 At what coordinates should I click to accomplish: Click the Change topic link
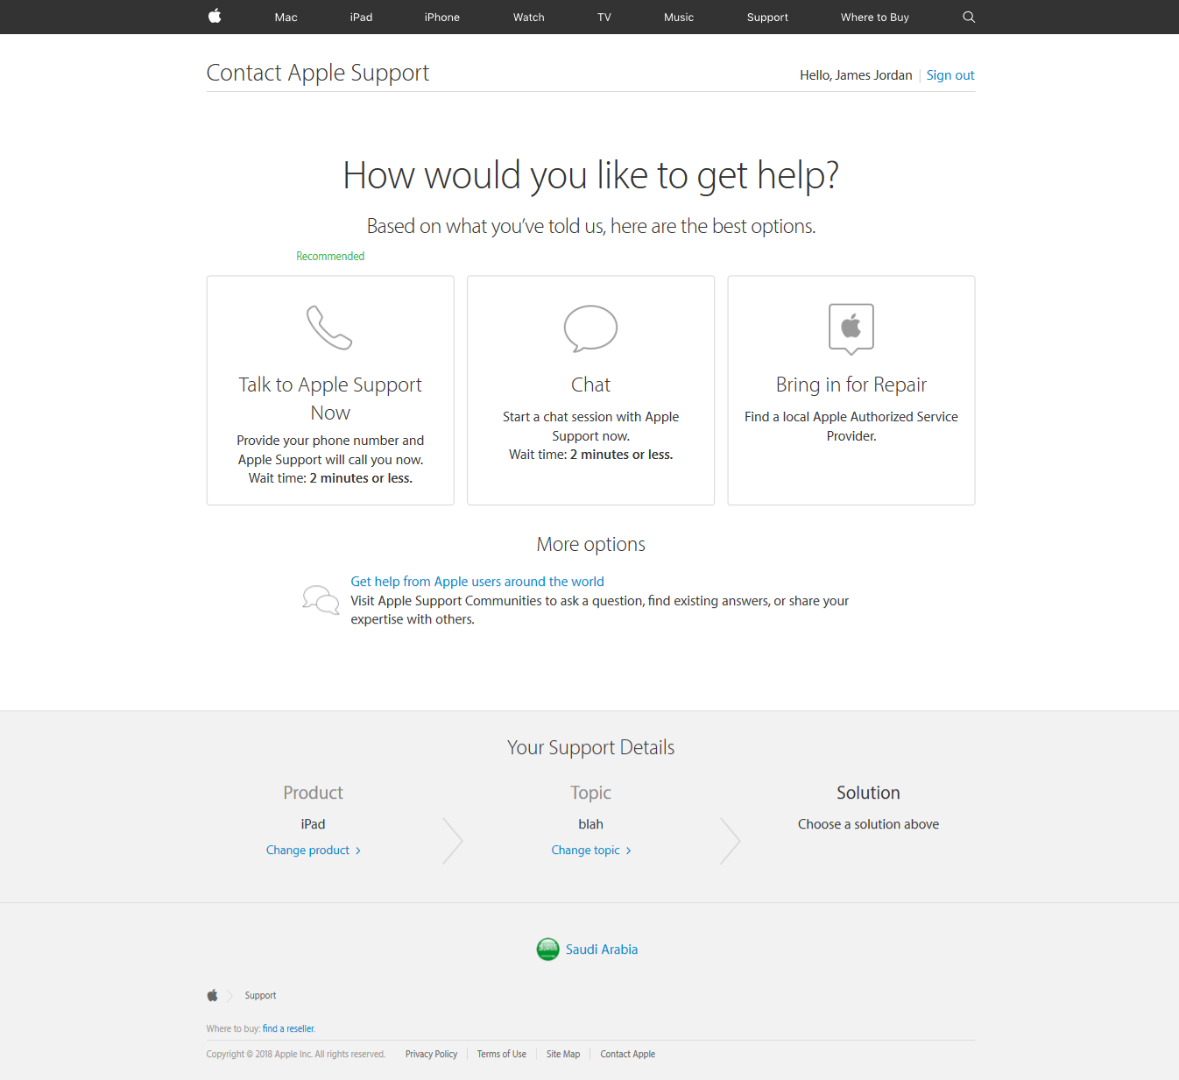point(586,850)
